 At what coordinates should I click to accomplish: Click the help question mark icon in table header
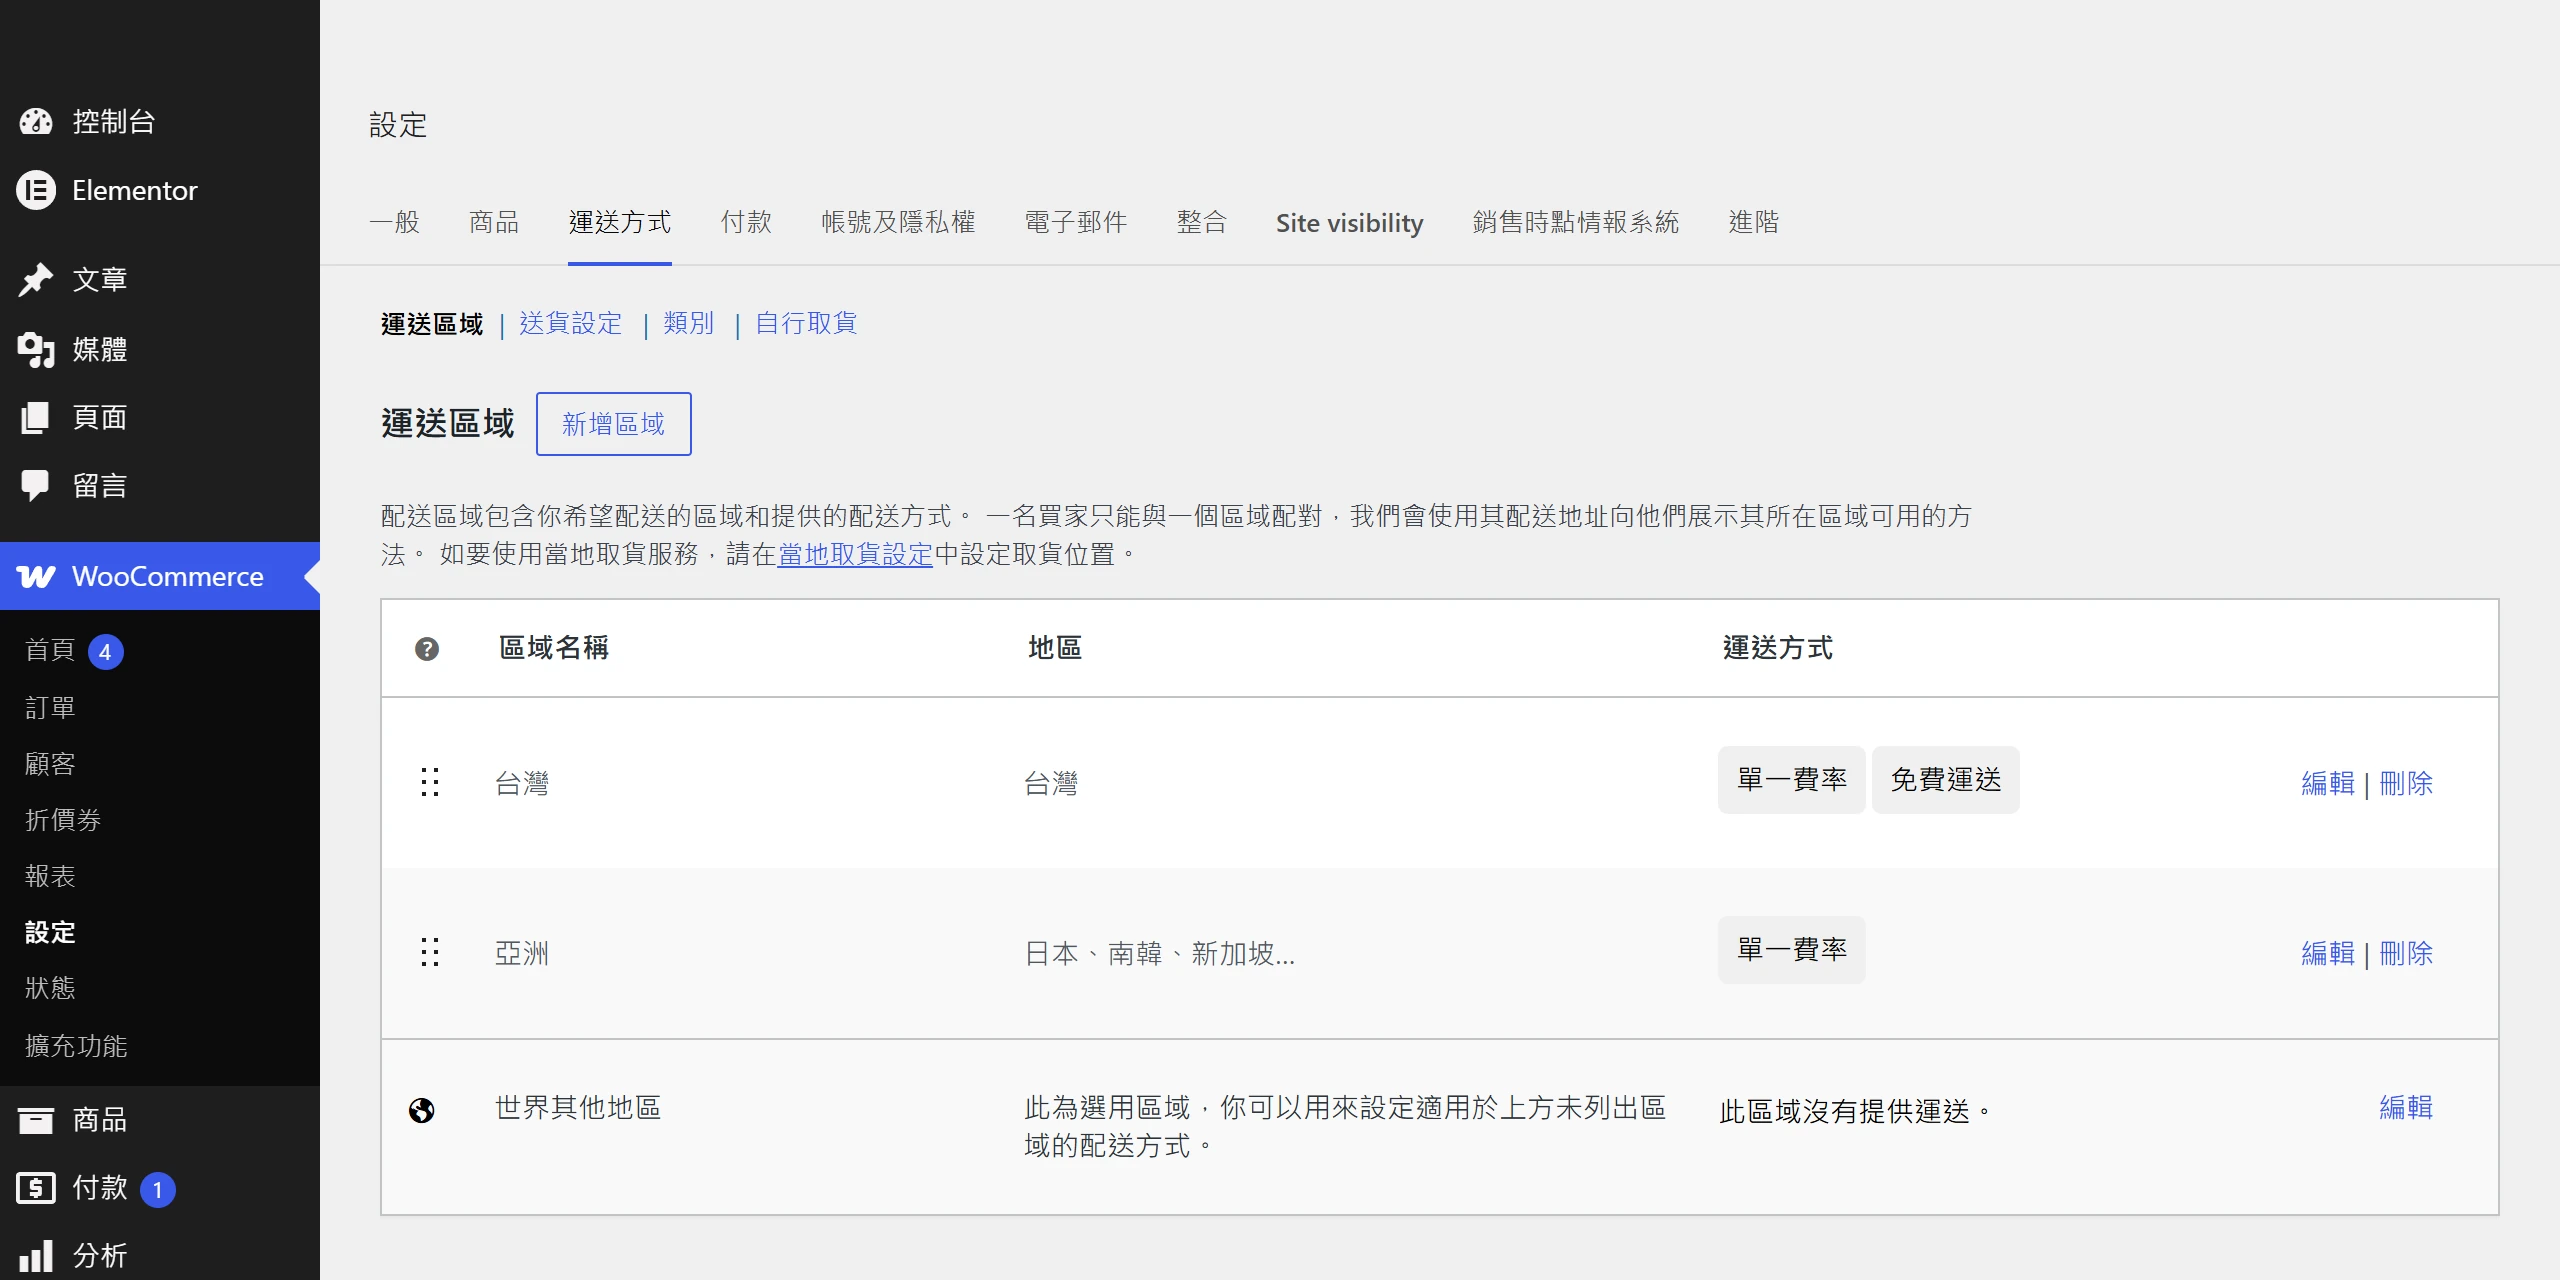pos(427,649)
